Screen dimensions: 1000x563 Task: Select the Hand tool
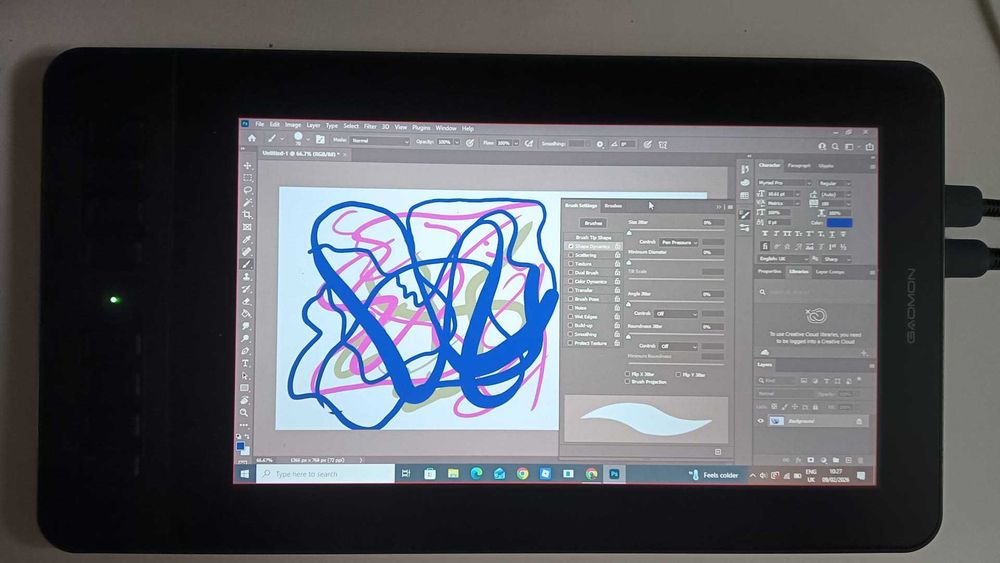point(245,400)
